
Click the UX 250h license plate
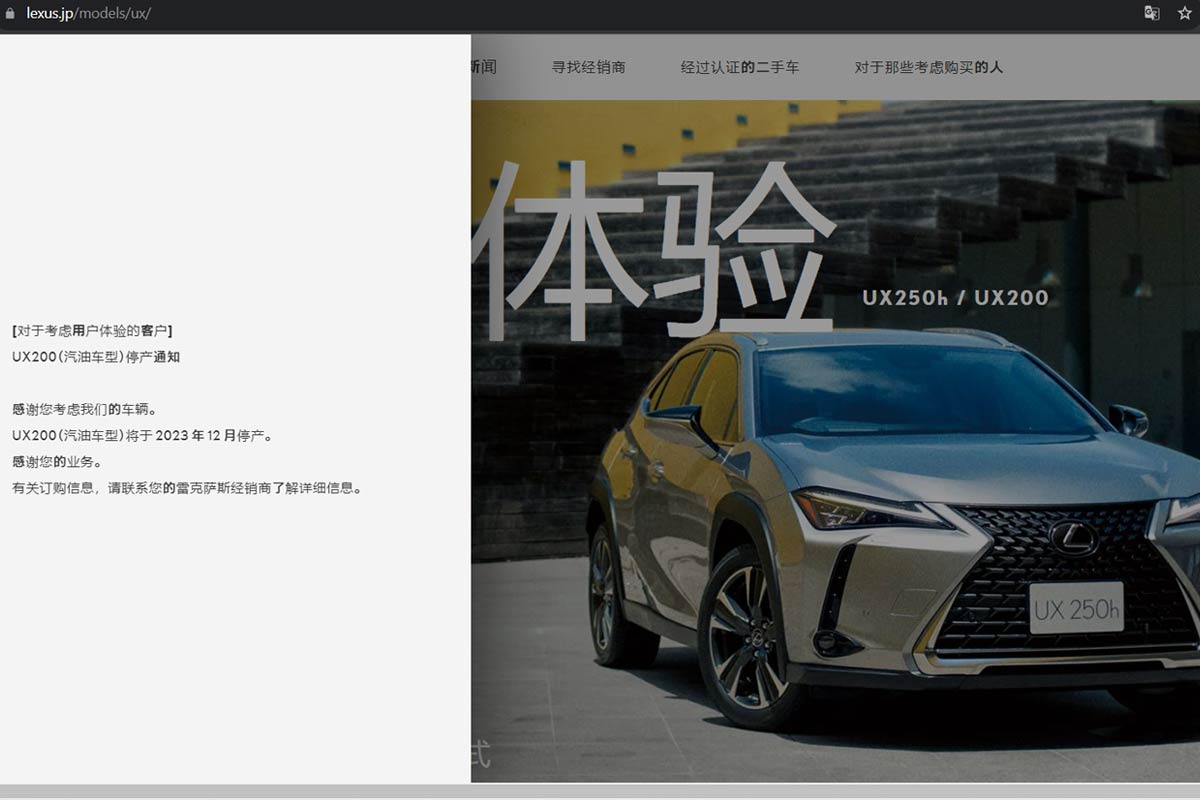tap(1076, 608)
